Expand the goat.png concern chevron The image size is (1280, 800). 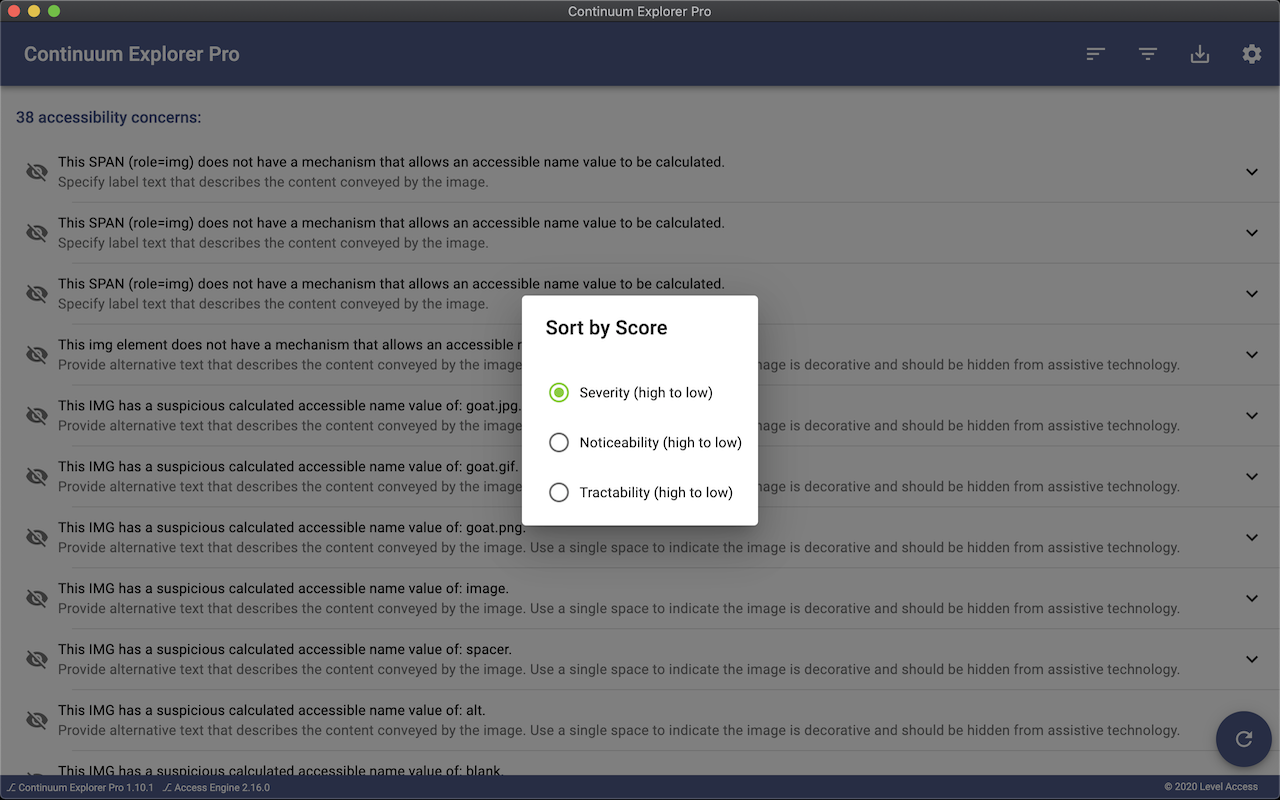pos(1252,538)
